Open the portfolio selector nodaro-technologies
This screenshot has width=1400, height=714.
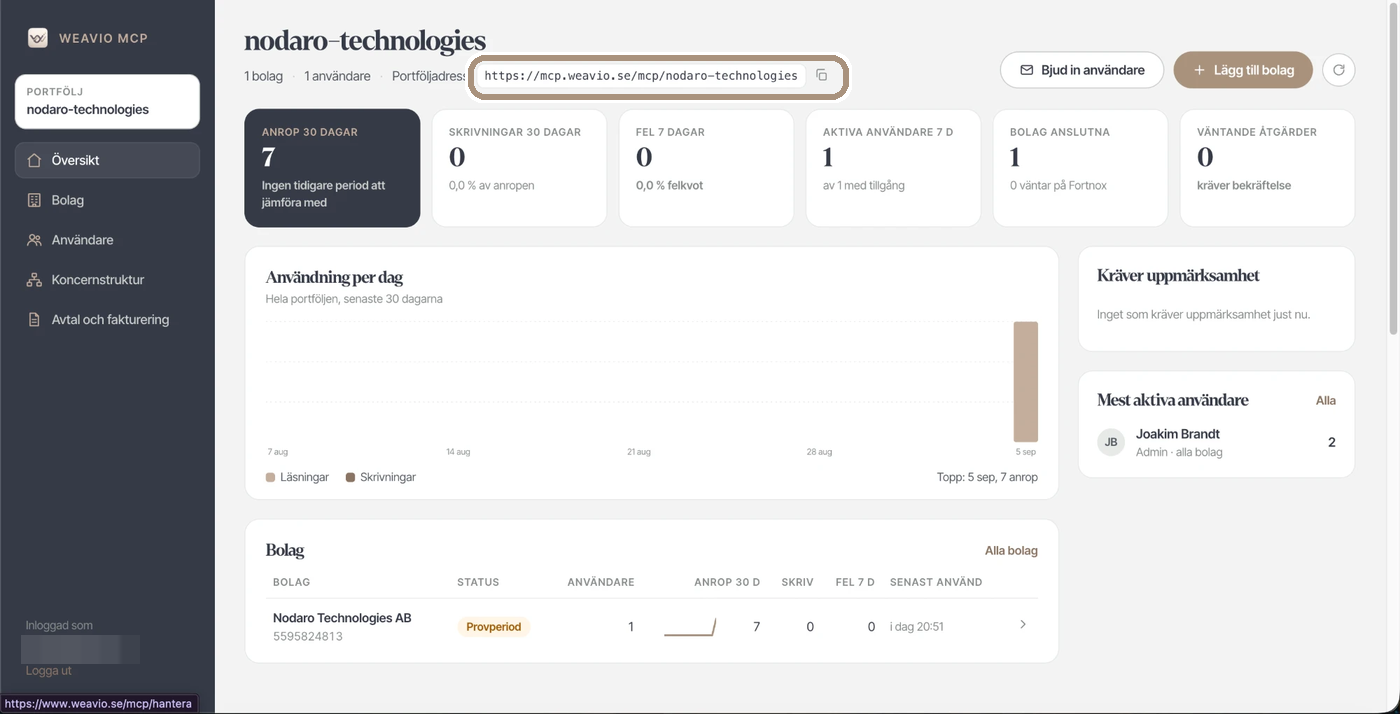click(x=107, y=101)
